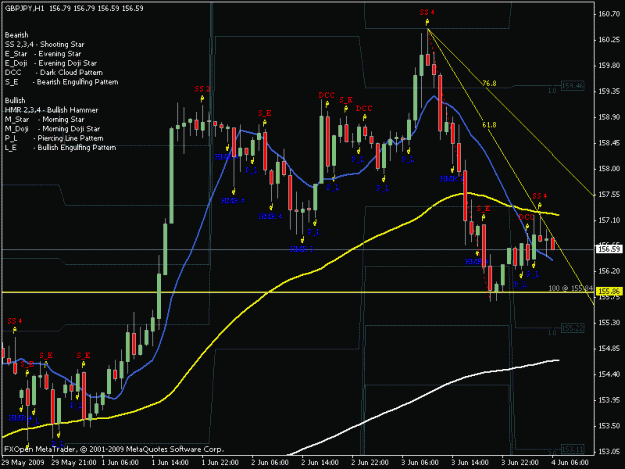Screen dimensions: 625x469
Task: Click the '29 May 2009' time axis label
Action: click(23, 463)
